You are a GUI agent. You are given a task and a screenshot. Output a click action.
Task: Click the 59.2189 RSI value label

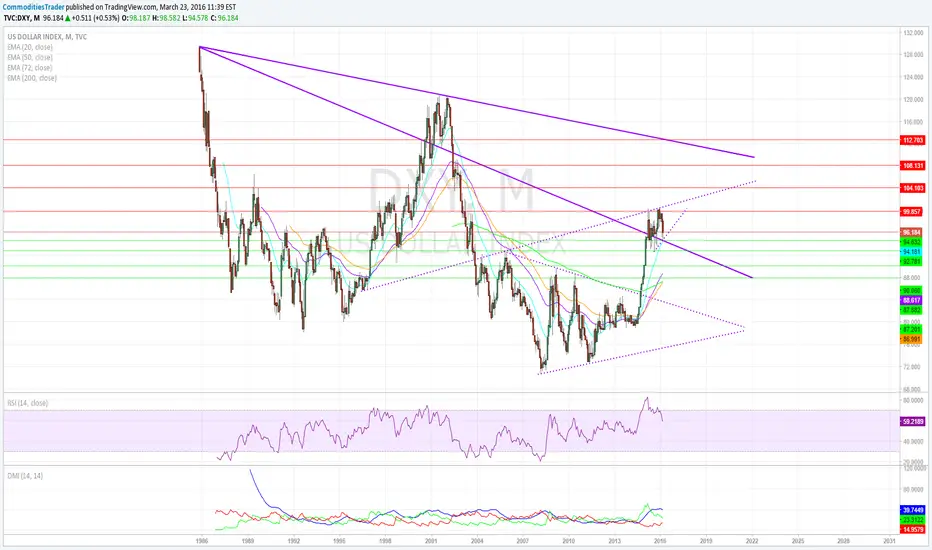(912, 422)
